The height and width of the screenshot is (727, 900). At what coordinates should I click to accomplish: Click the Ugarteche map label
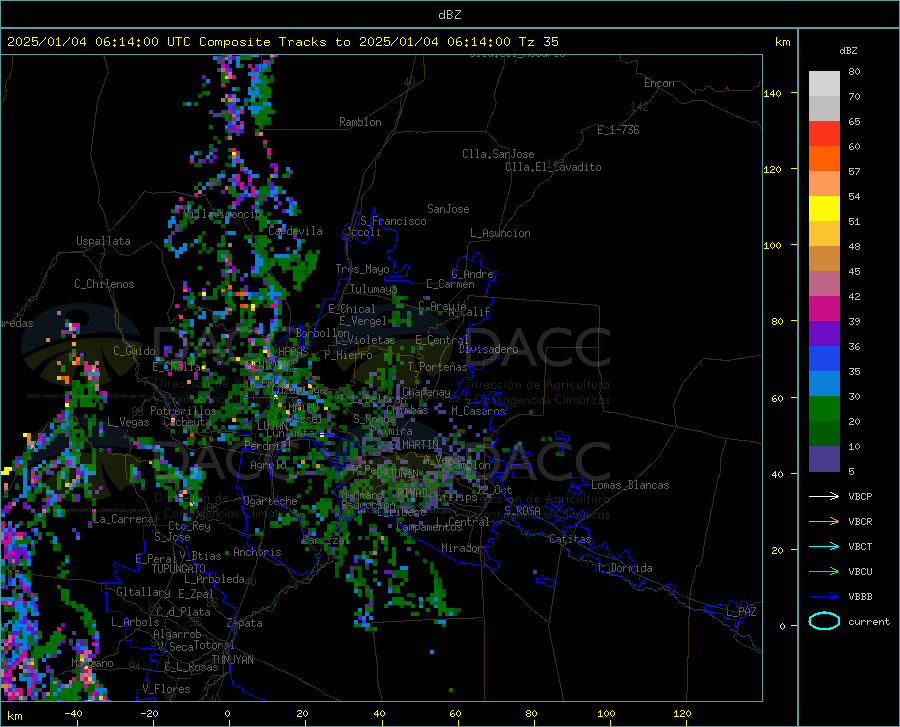(x=270, y=501)
